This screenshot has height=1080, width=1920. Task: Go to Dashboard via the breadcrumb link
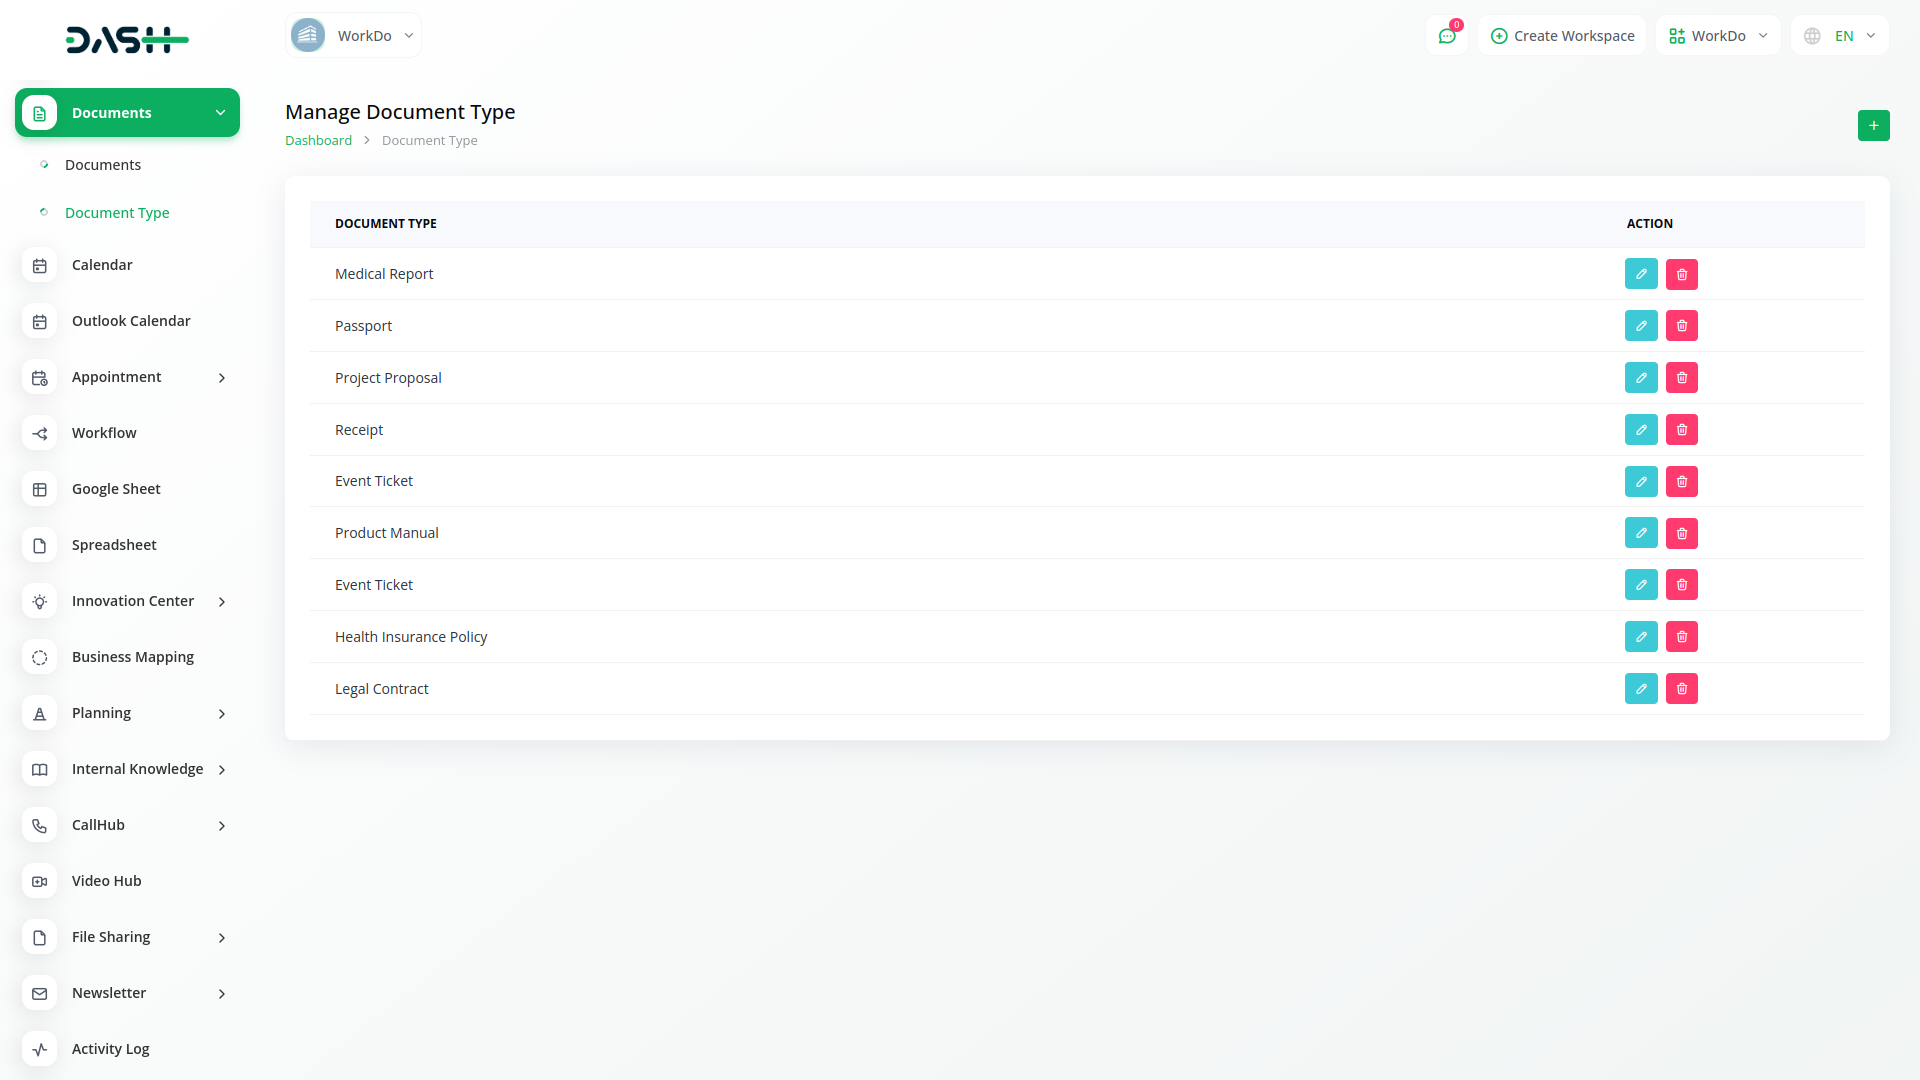(x=318, y=140)
